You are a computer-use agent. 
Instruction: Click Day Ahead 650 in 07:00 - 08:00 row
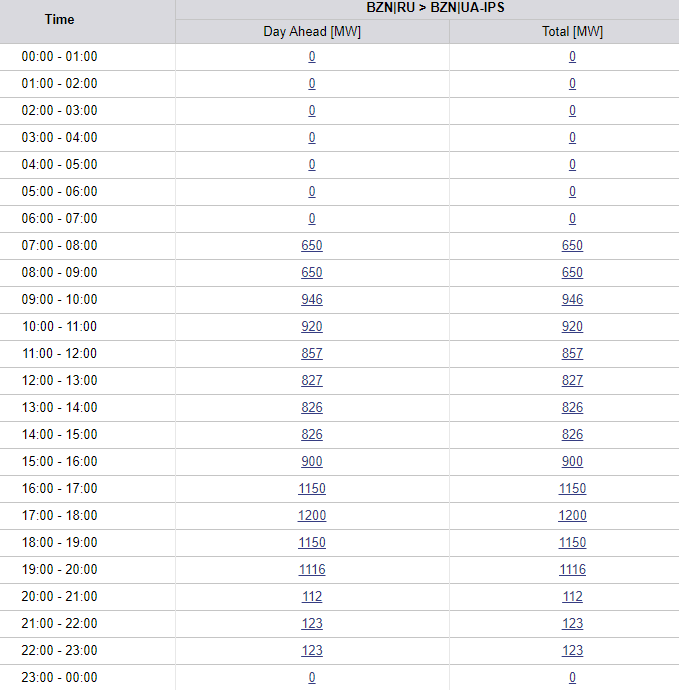[x=312, y=245]
